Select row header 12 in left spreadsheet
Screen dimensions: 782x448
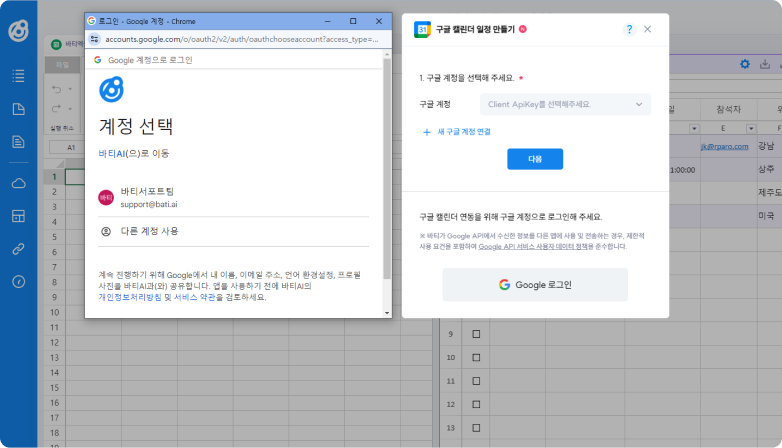tap(54, 343)
